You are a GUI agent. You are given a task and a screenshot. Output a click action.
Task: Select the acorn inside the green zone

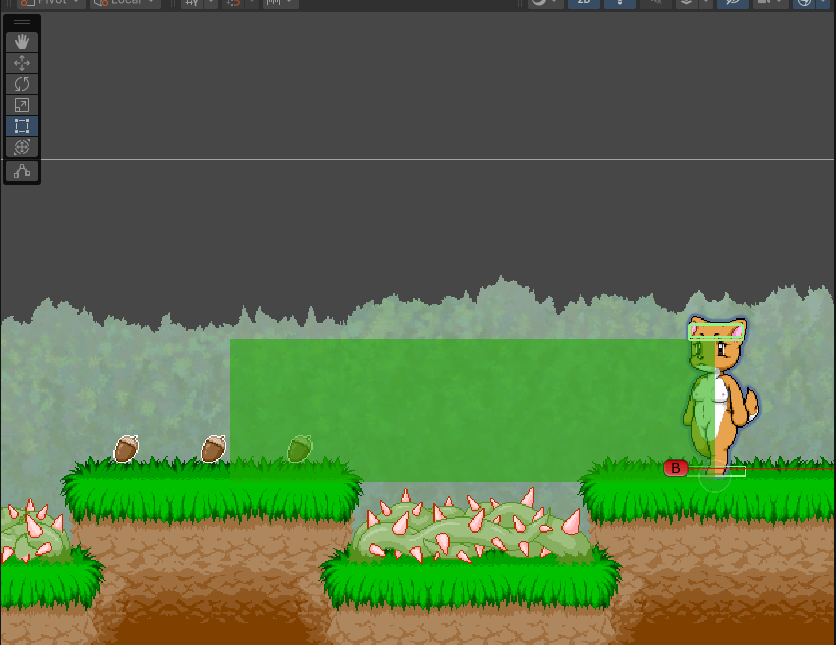[x=300, y=448]
